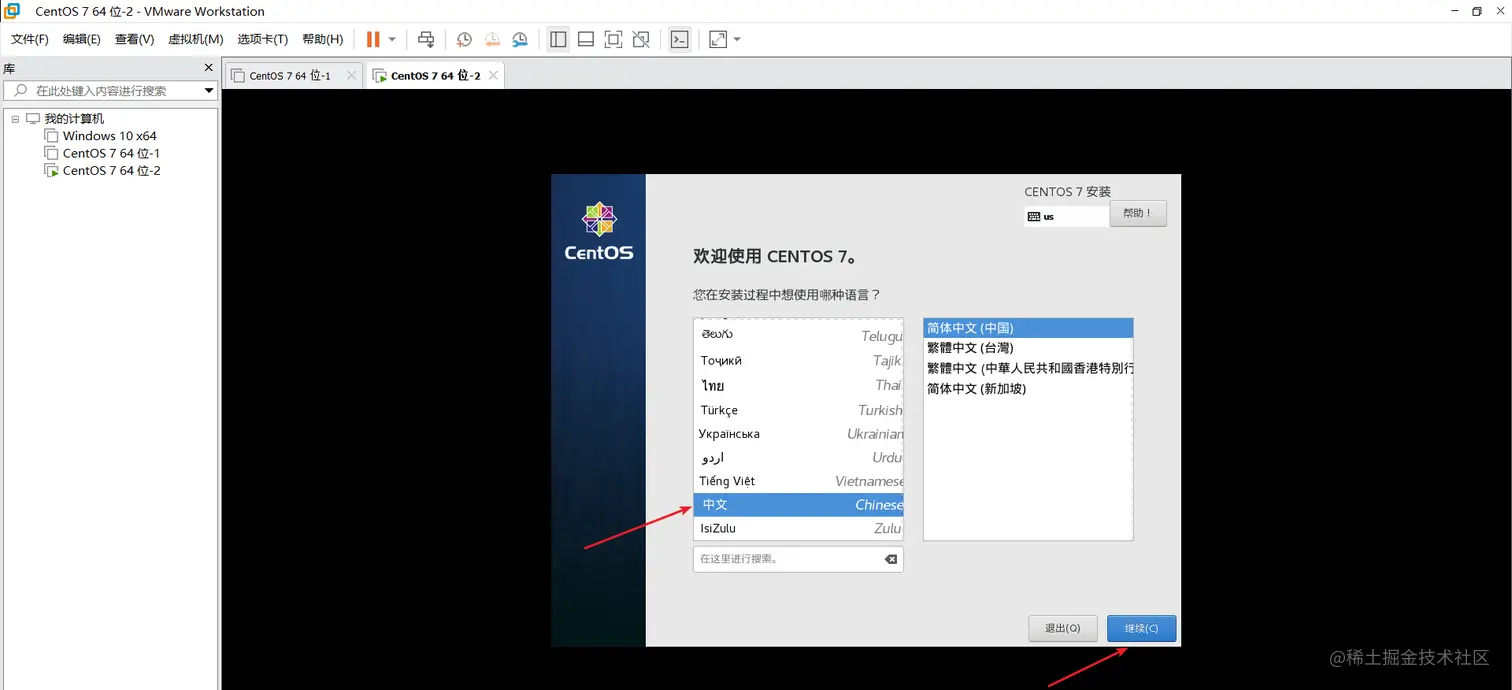Close the CentOS 7 64 位-2 tab
The height and width of the screenshot is (690, 1512).
coord(494,75)
